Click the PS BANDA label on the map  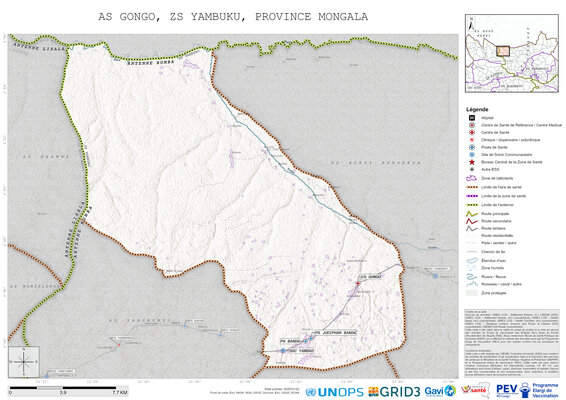tap(290, 341)
